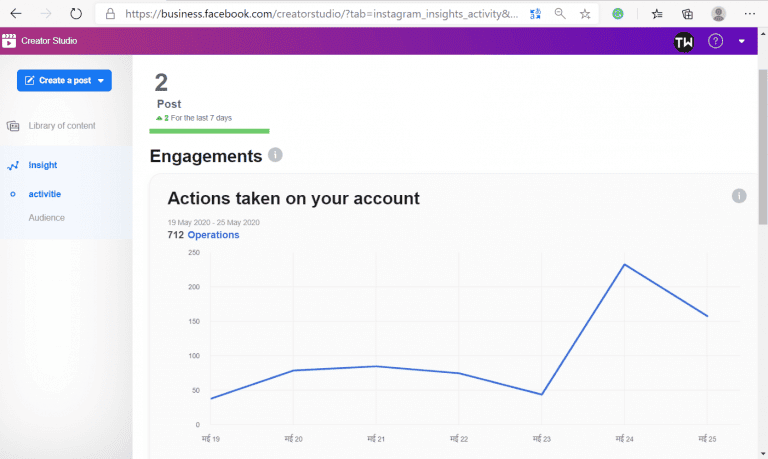This screenshot has height=459, width=768.
Task: Click the zoom magnifier icon in address bar
Action: click(560, 14)
